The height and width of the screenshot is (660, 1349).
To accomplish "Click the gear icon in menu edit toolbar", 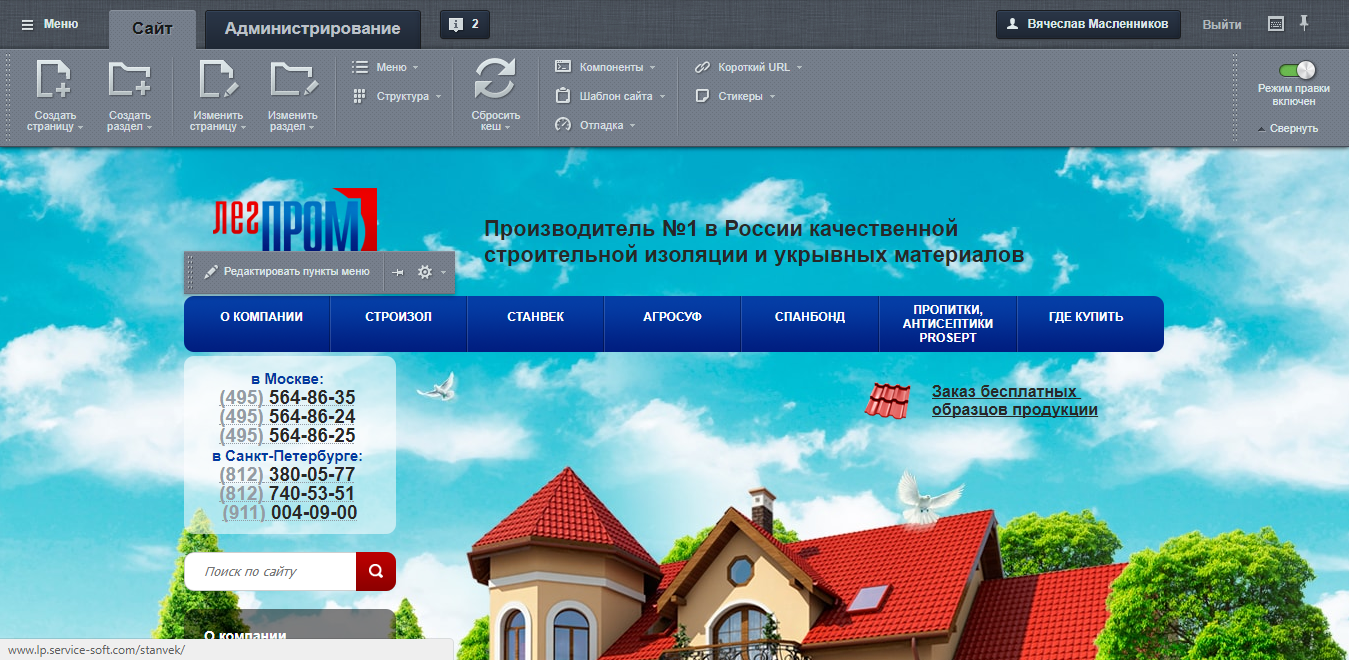I will [425, 272].
